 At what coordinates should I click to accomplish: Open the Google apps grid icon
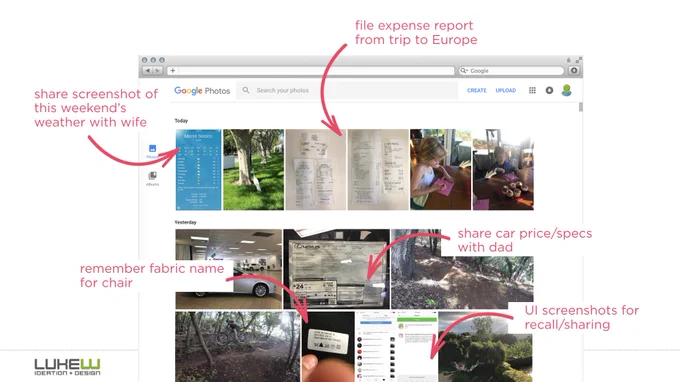point(532,90)
